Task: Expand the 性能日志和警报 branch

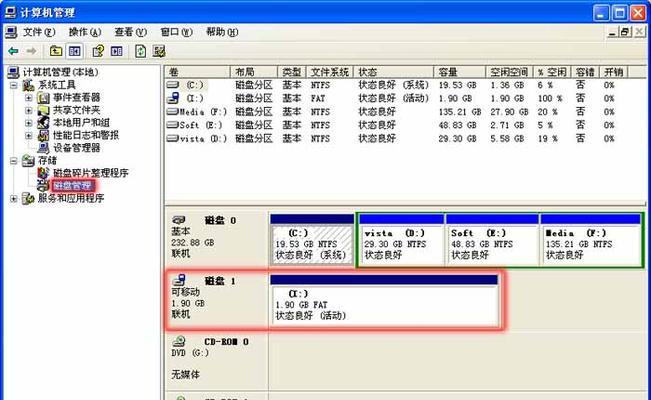Action: coord(29,135)
